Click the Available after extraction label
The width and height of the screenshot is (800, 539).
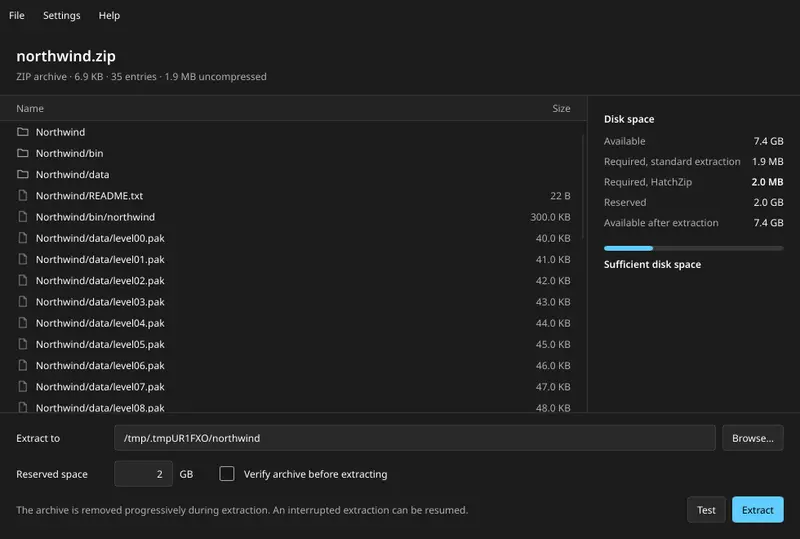coord(661,223)
